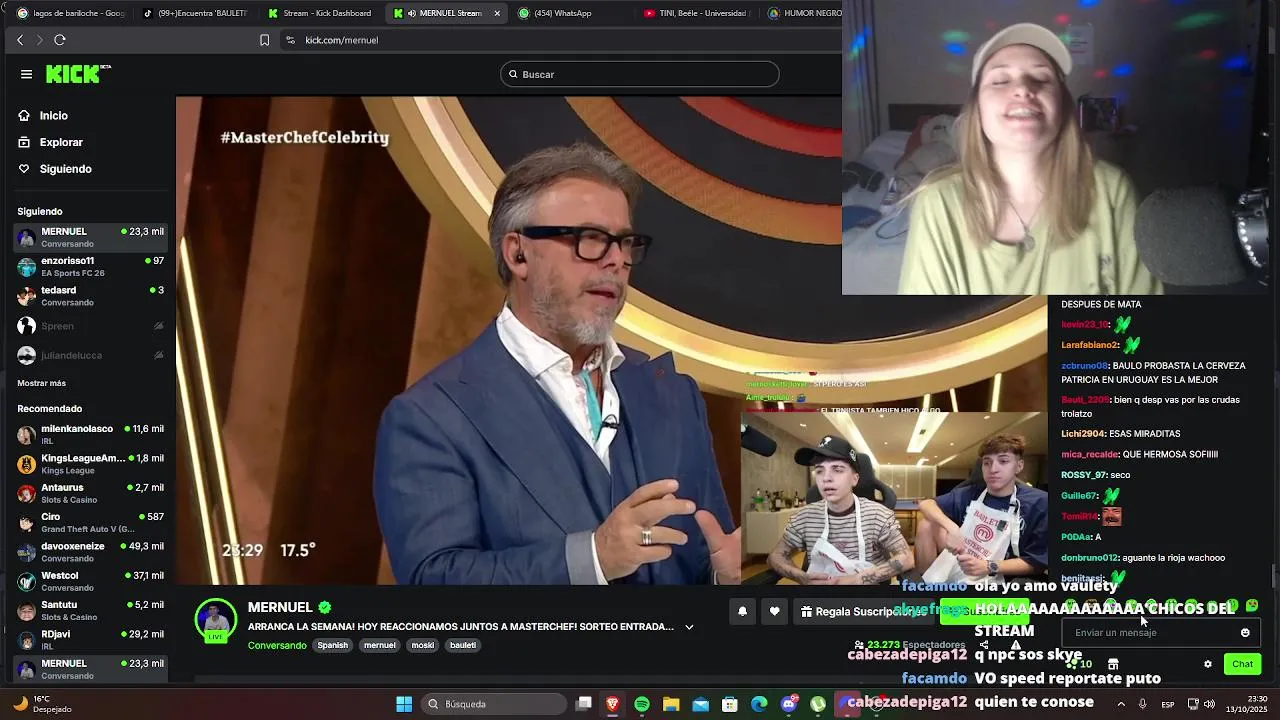Screen dimensions: 1280x720
Task: Switch to the HUMOR NEGRO tab
Action: (803, 13)
